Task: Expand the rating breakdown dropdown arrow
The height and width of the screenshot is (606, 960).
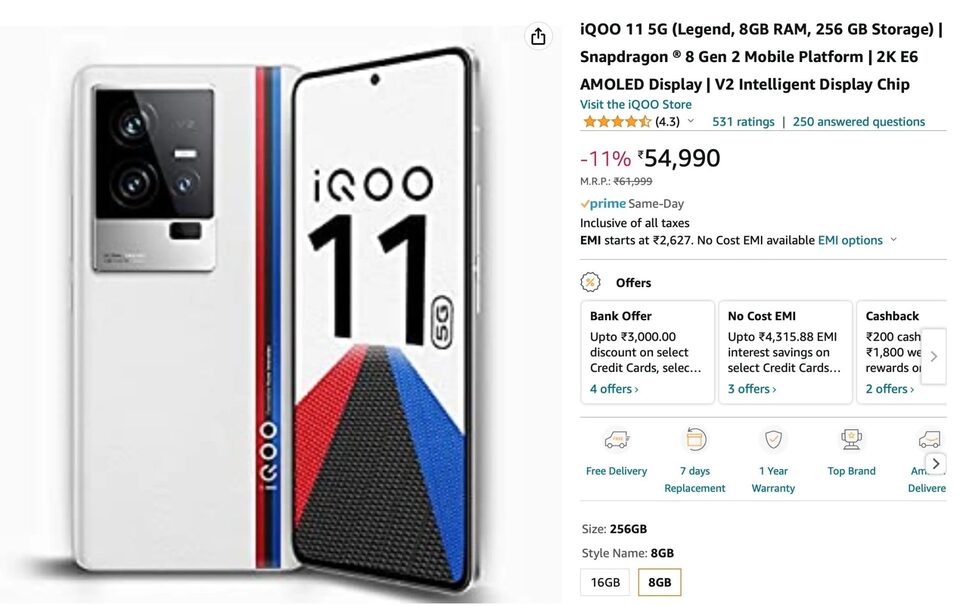Action: [690, 122]
